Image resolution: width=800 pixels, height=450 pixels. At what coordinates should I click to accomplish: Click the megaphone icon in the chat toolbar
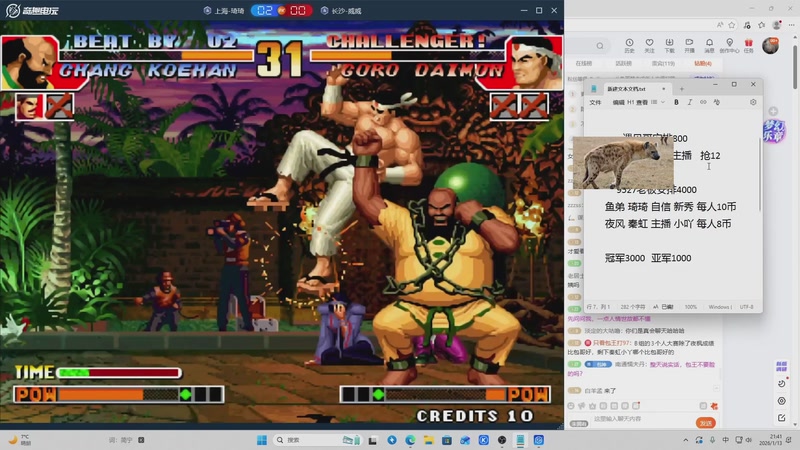point(582,406)
